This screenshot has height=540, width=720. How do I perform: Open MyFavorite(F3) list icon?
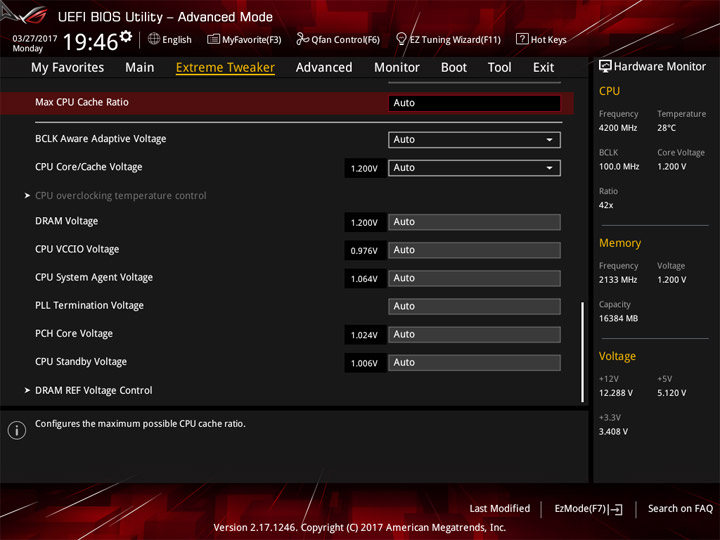213,39
